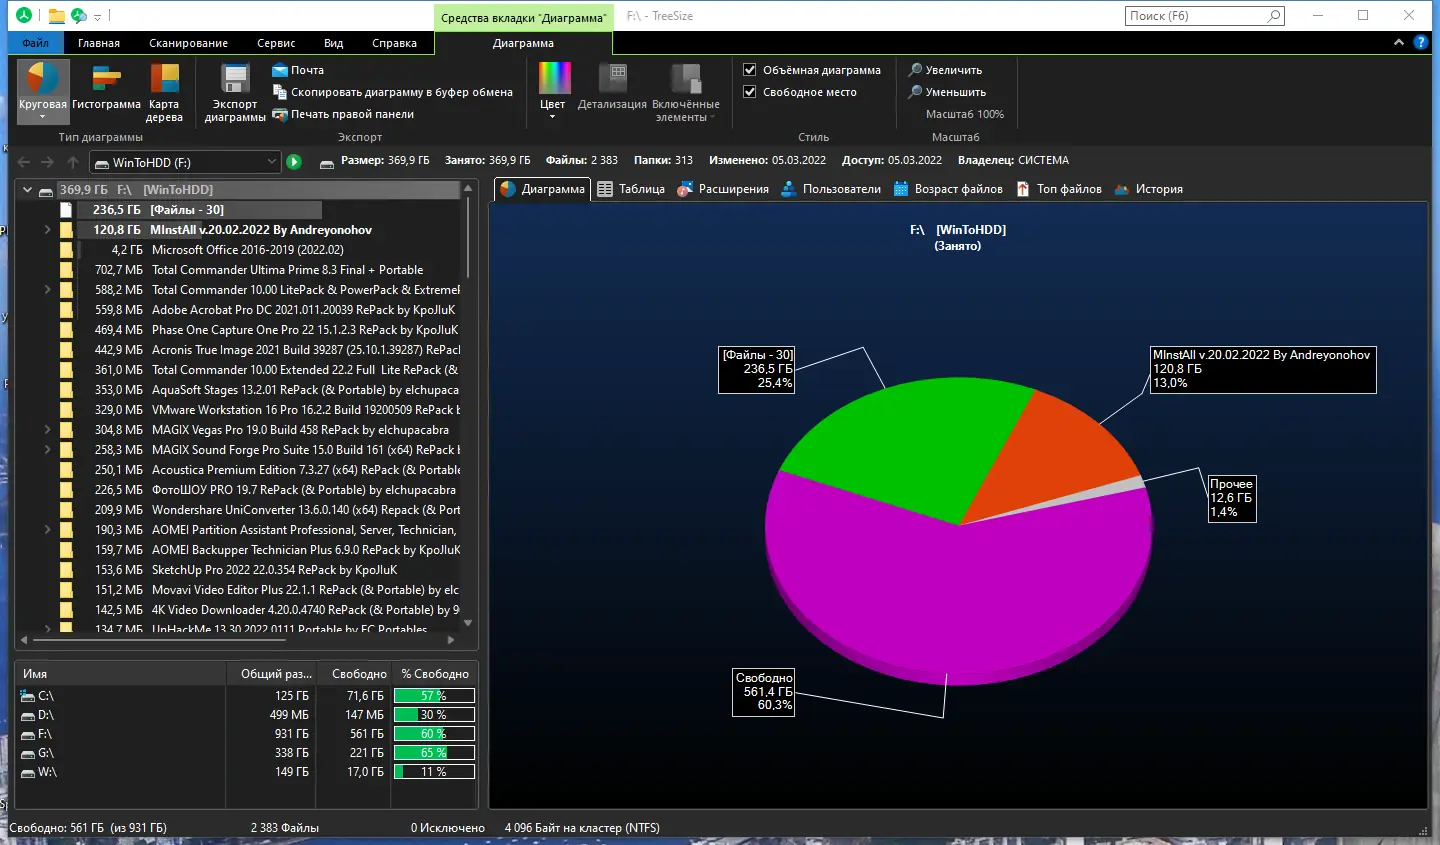This screenshot has height=845, width=1440.
Task: Open the help question mark icon
Action: tap(1421, 43)
